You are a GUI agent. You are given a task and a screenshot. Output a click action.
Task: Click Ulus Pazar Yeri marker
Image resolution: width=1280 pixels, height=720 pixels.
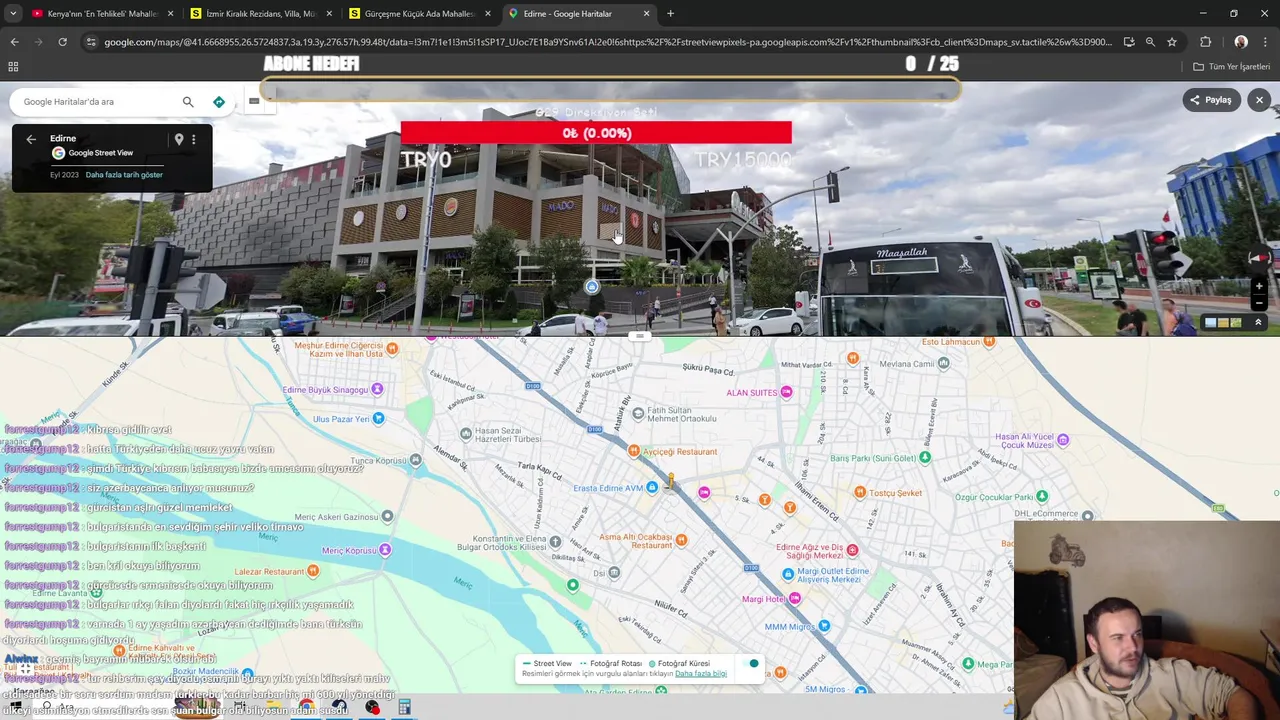coord(378,419)
